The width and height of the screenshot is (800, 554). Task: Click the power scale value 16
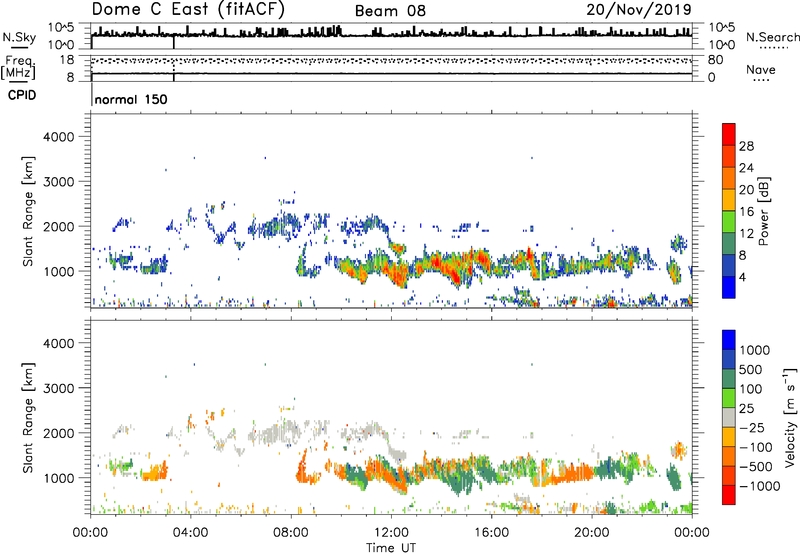click(746, 212)
